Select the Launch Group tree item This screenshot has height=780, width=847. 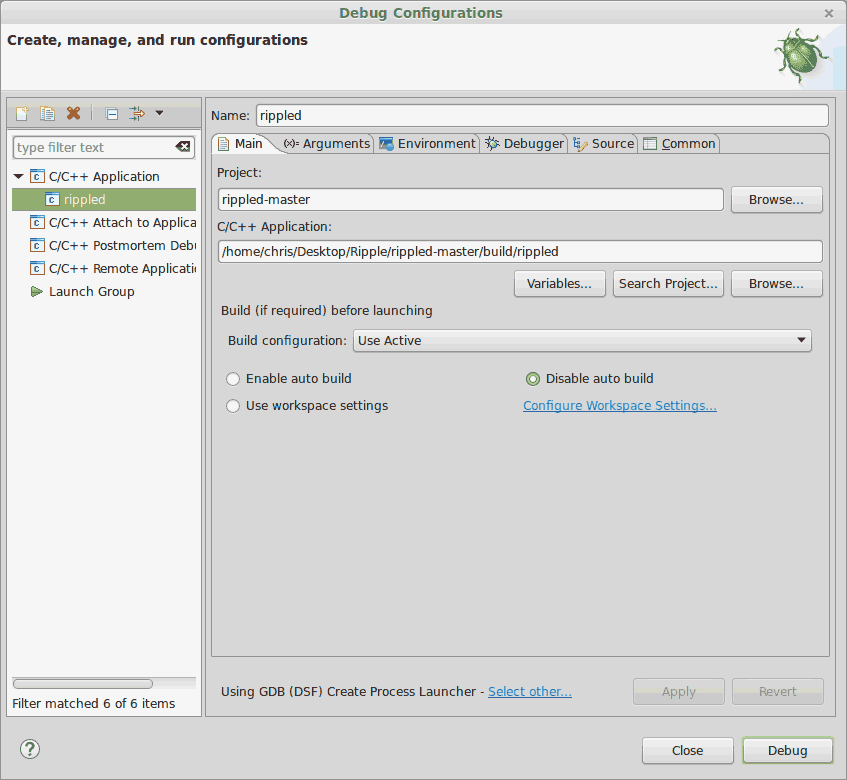click(91, 291)
